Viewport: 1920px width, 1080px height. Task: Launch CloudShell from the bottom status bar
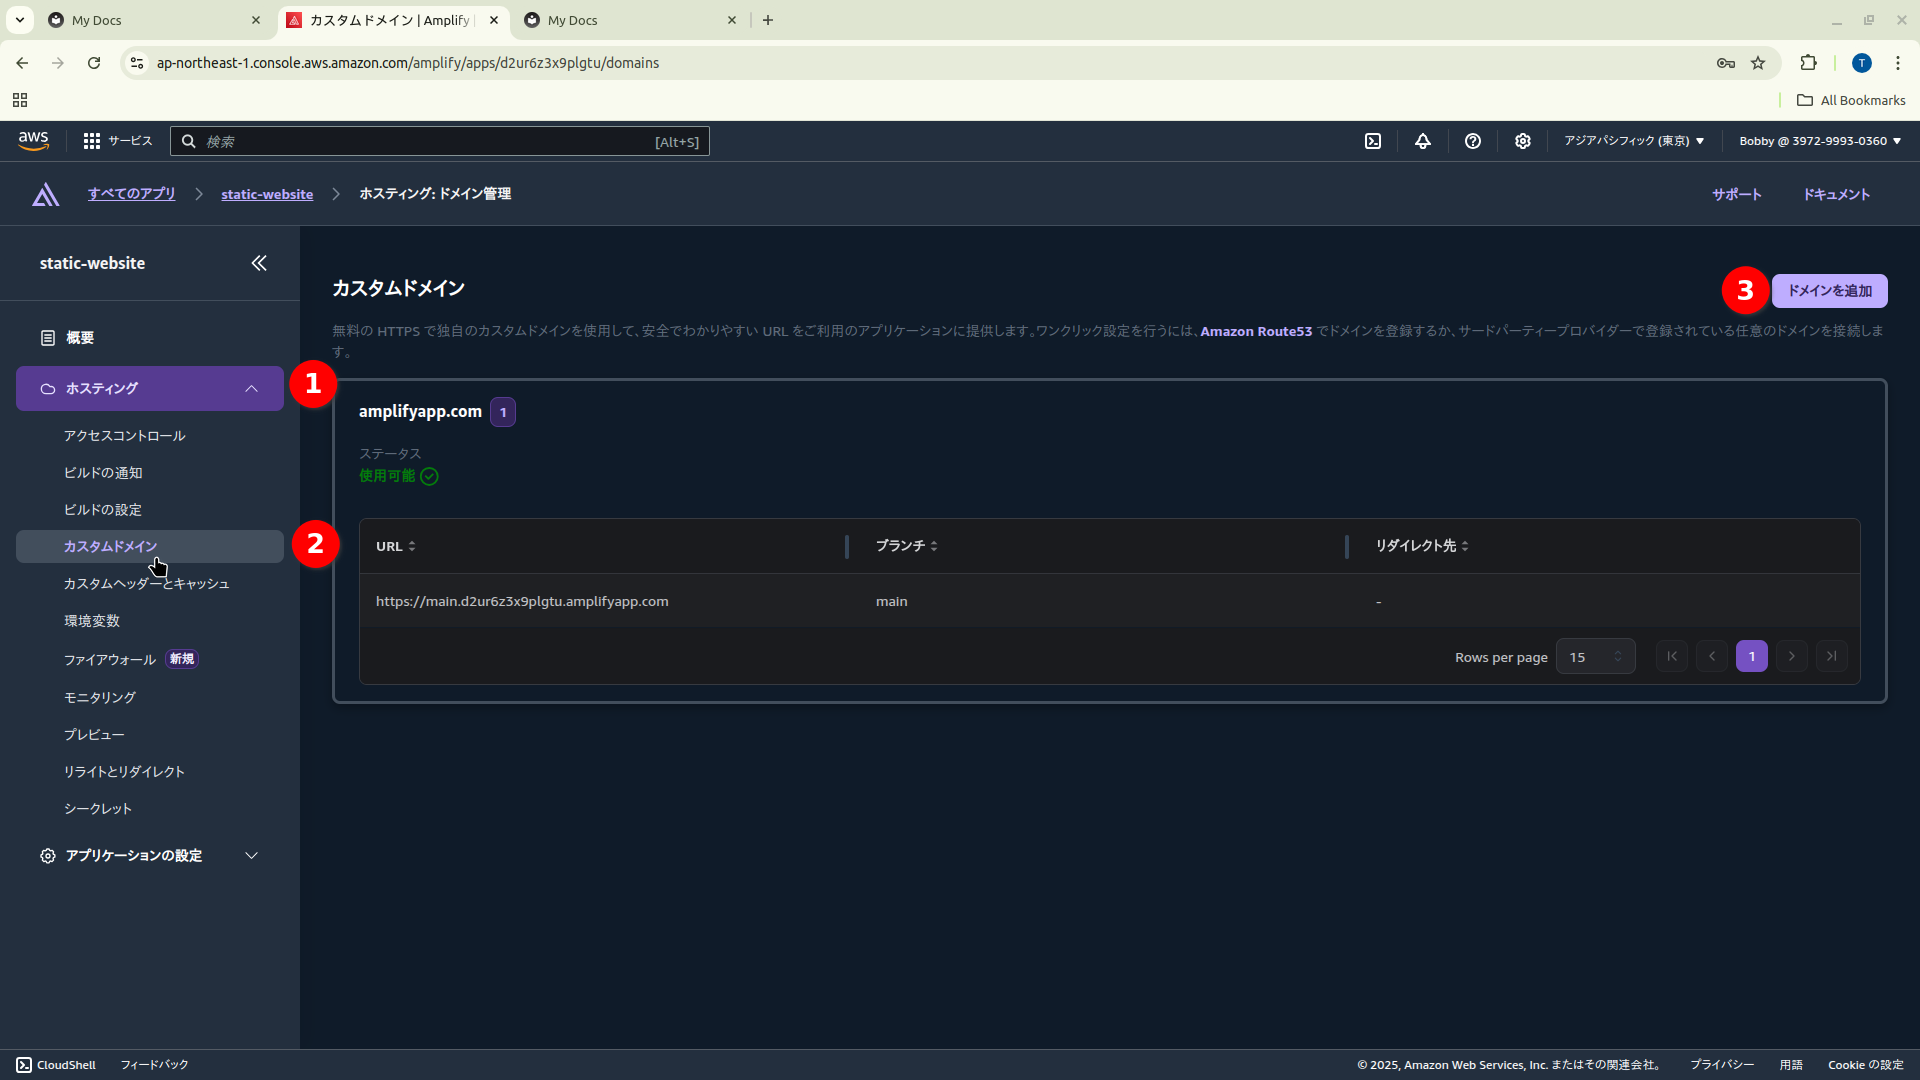[x=55, y=1064]
